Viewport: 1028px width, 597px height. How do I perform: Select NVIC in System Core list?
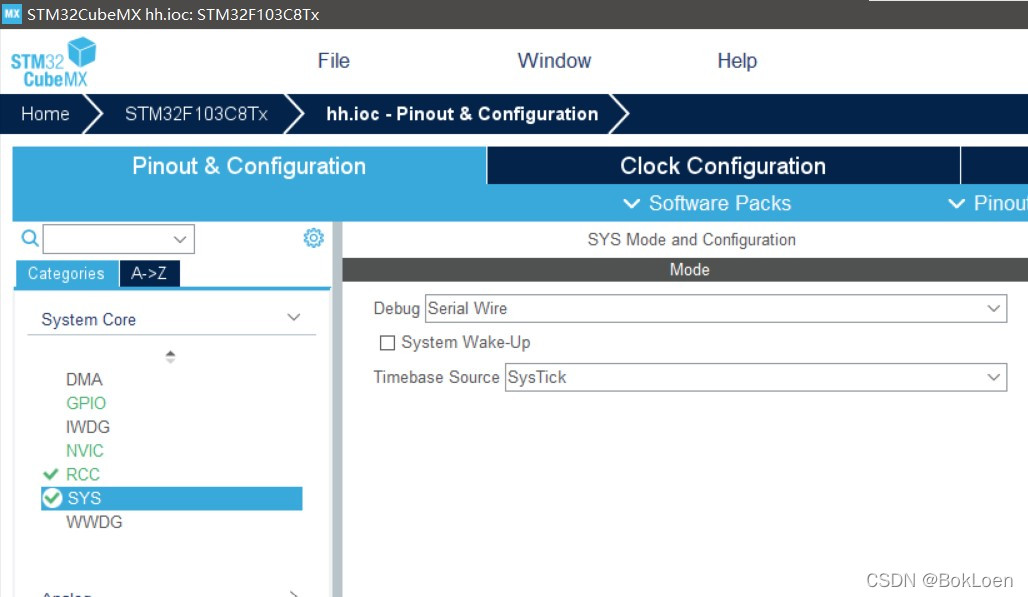[x=85, y=451]
